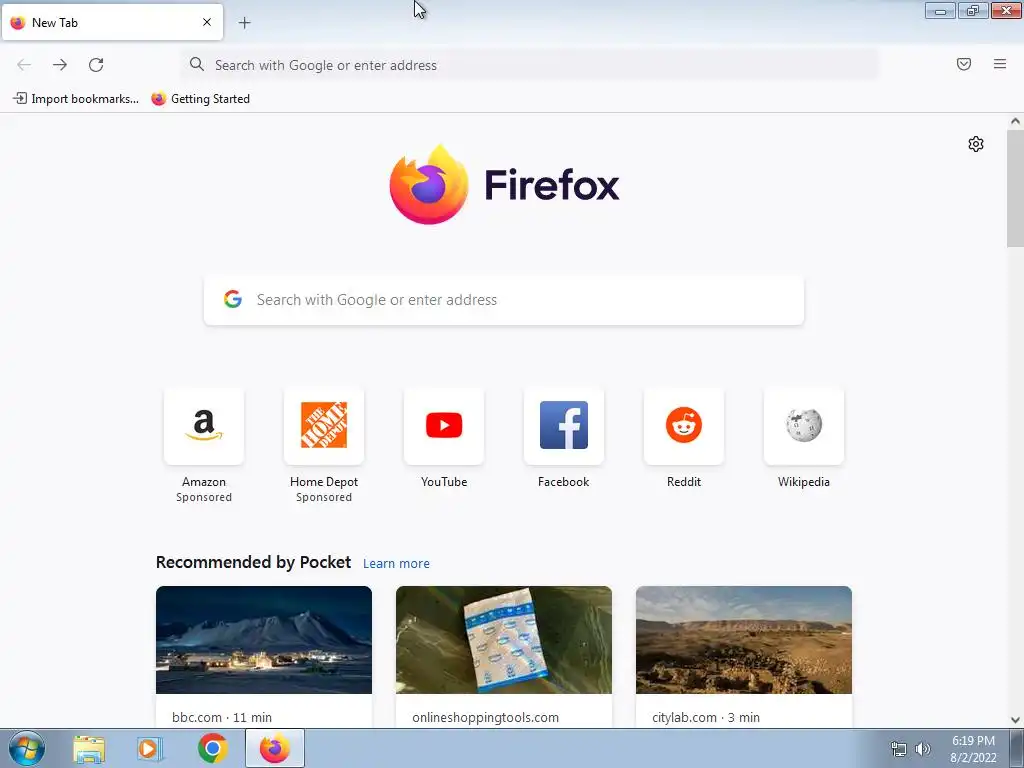Open the Windows Start menu

[x=27, y=748]
